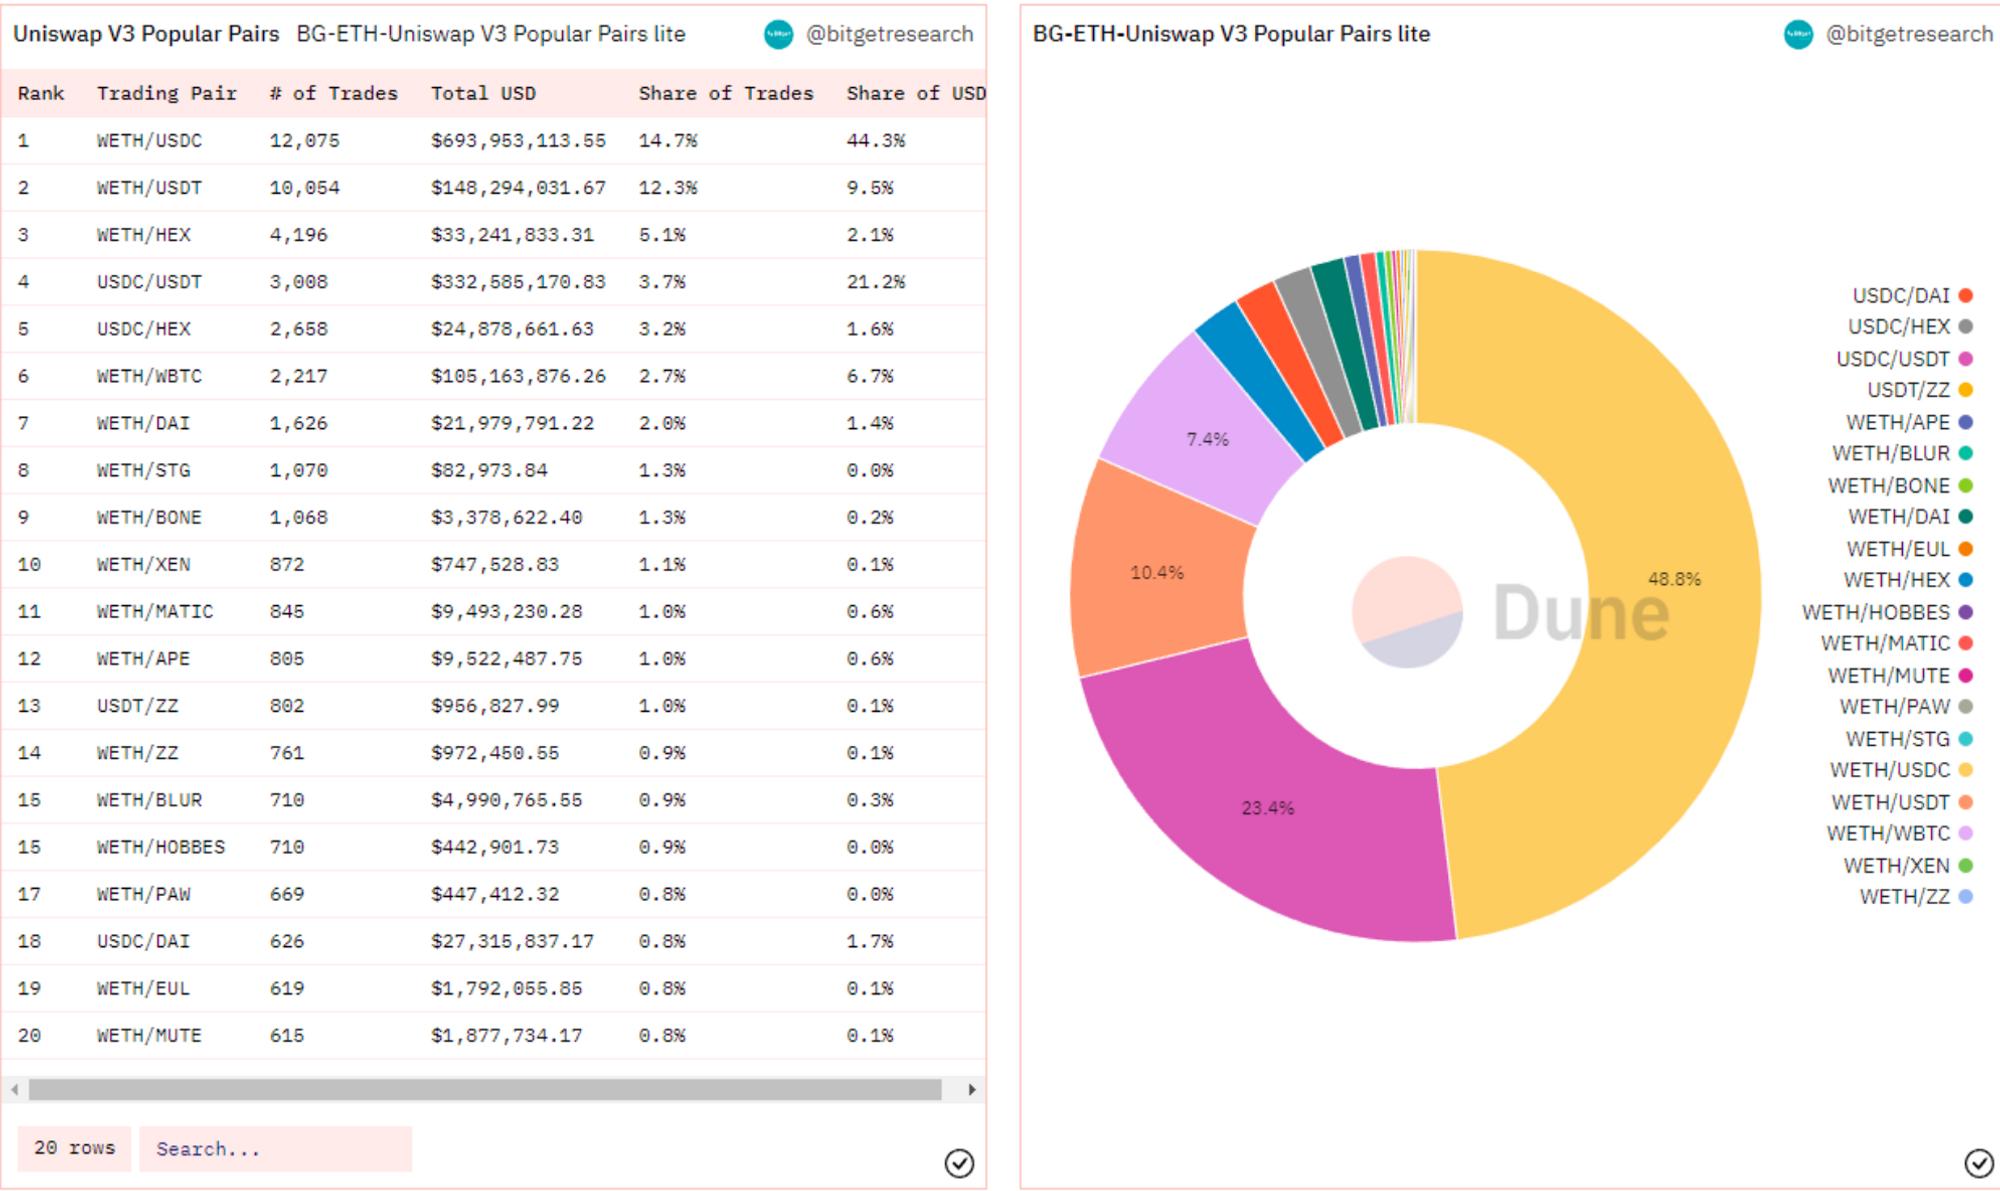The width and height of the screenshot is (2000, 1191).
Task: Click the table's right scroll arrow
Action: [972, 1089]
